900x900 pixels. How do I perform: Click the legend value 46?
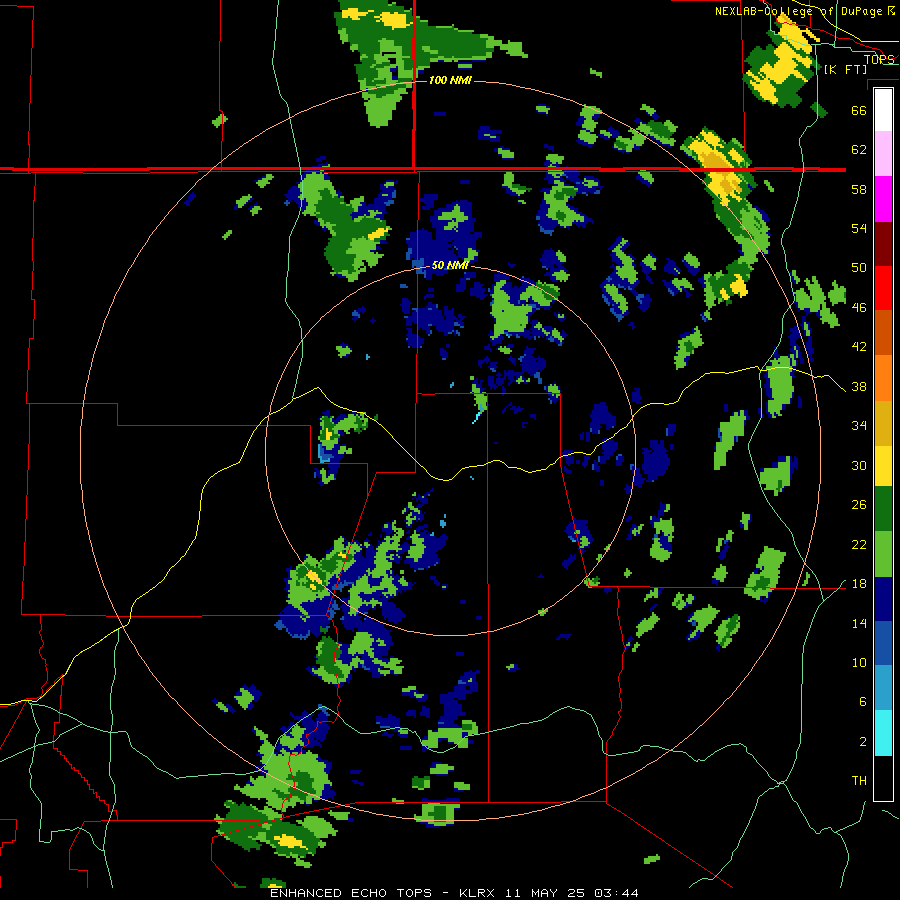point(859,308)
